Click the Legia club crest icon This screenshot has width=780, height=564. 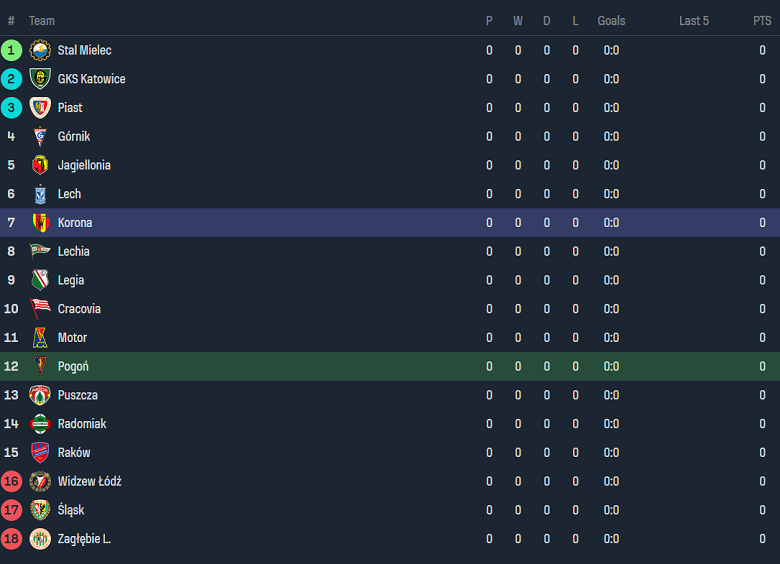[x=40, y=280]
